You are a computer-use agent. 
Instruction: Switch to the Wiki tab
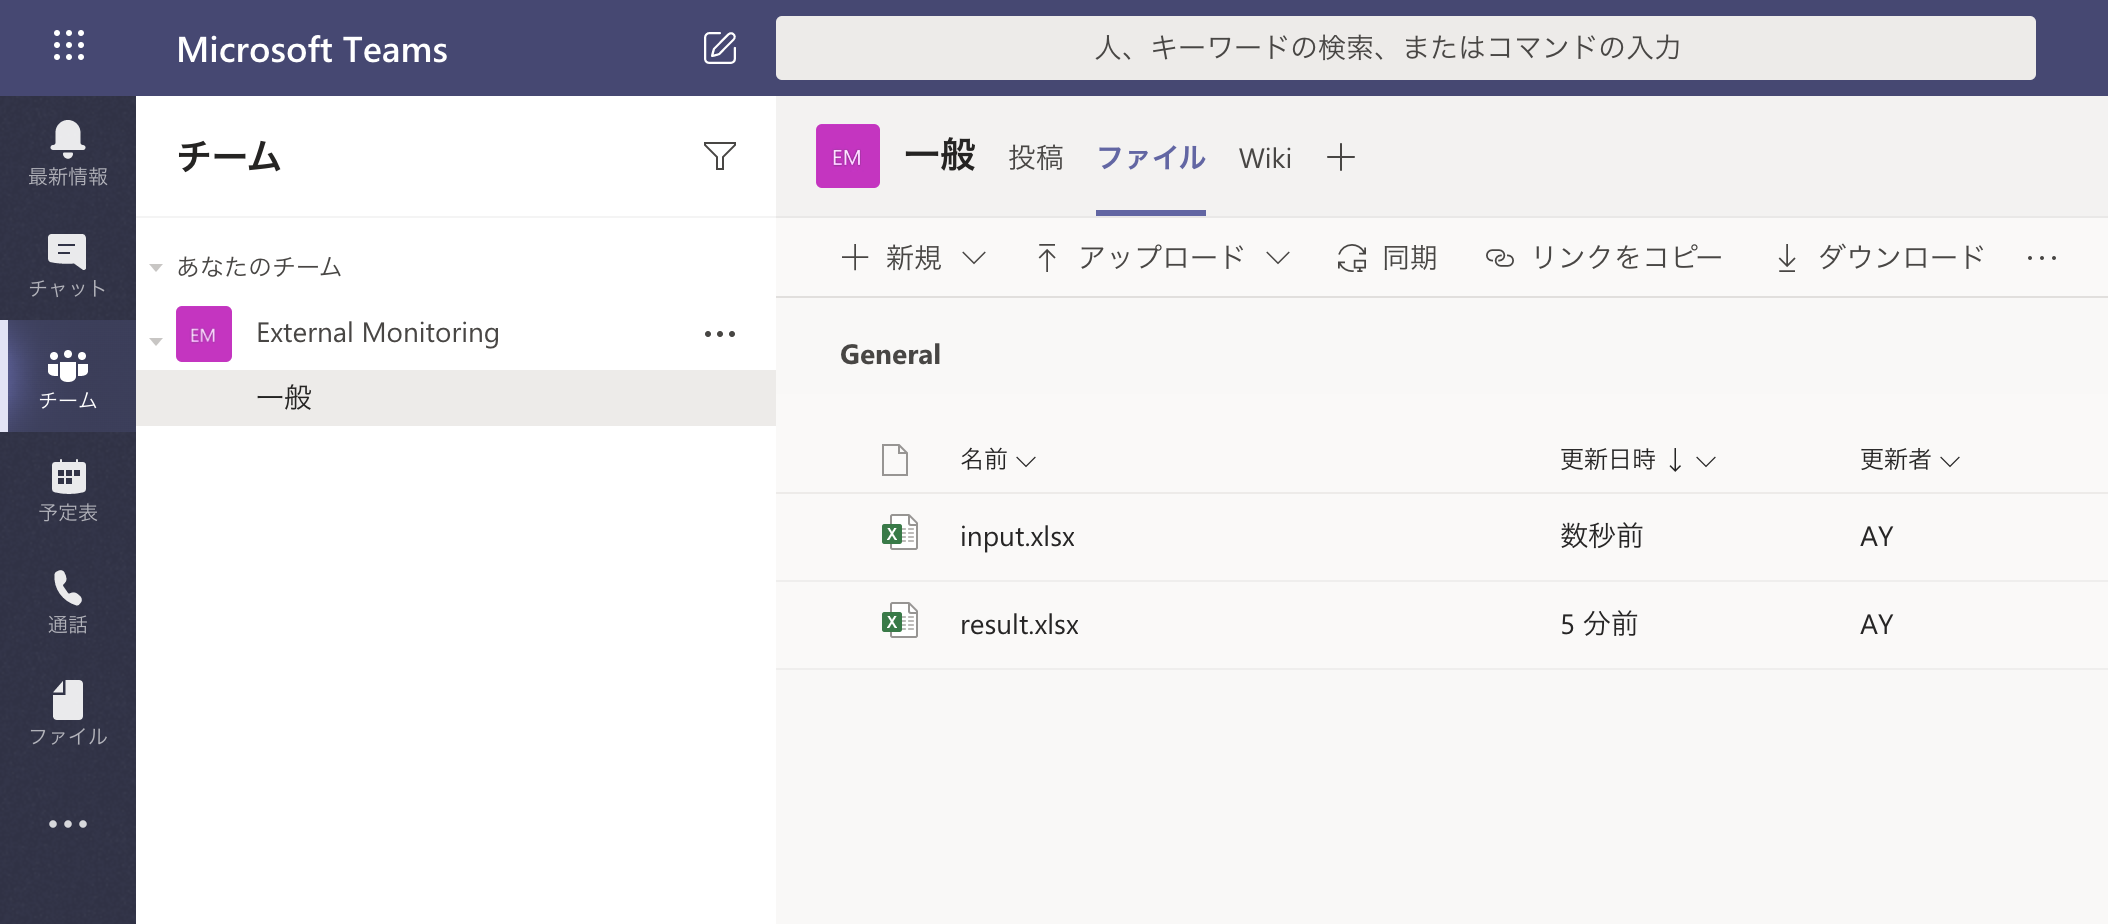(1265, 158)
